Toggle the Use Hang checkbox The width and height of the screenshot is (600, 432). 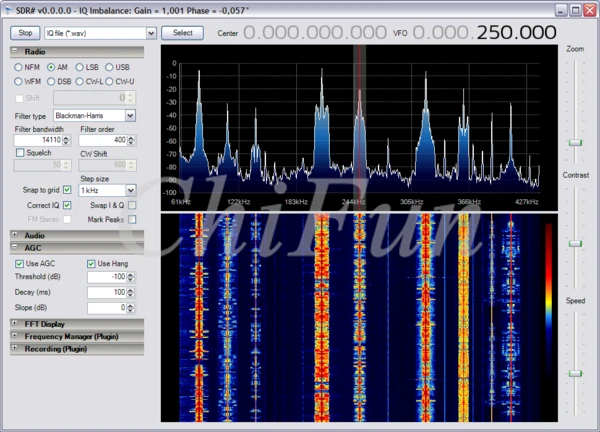[91, 264]
